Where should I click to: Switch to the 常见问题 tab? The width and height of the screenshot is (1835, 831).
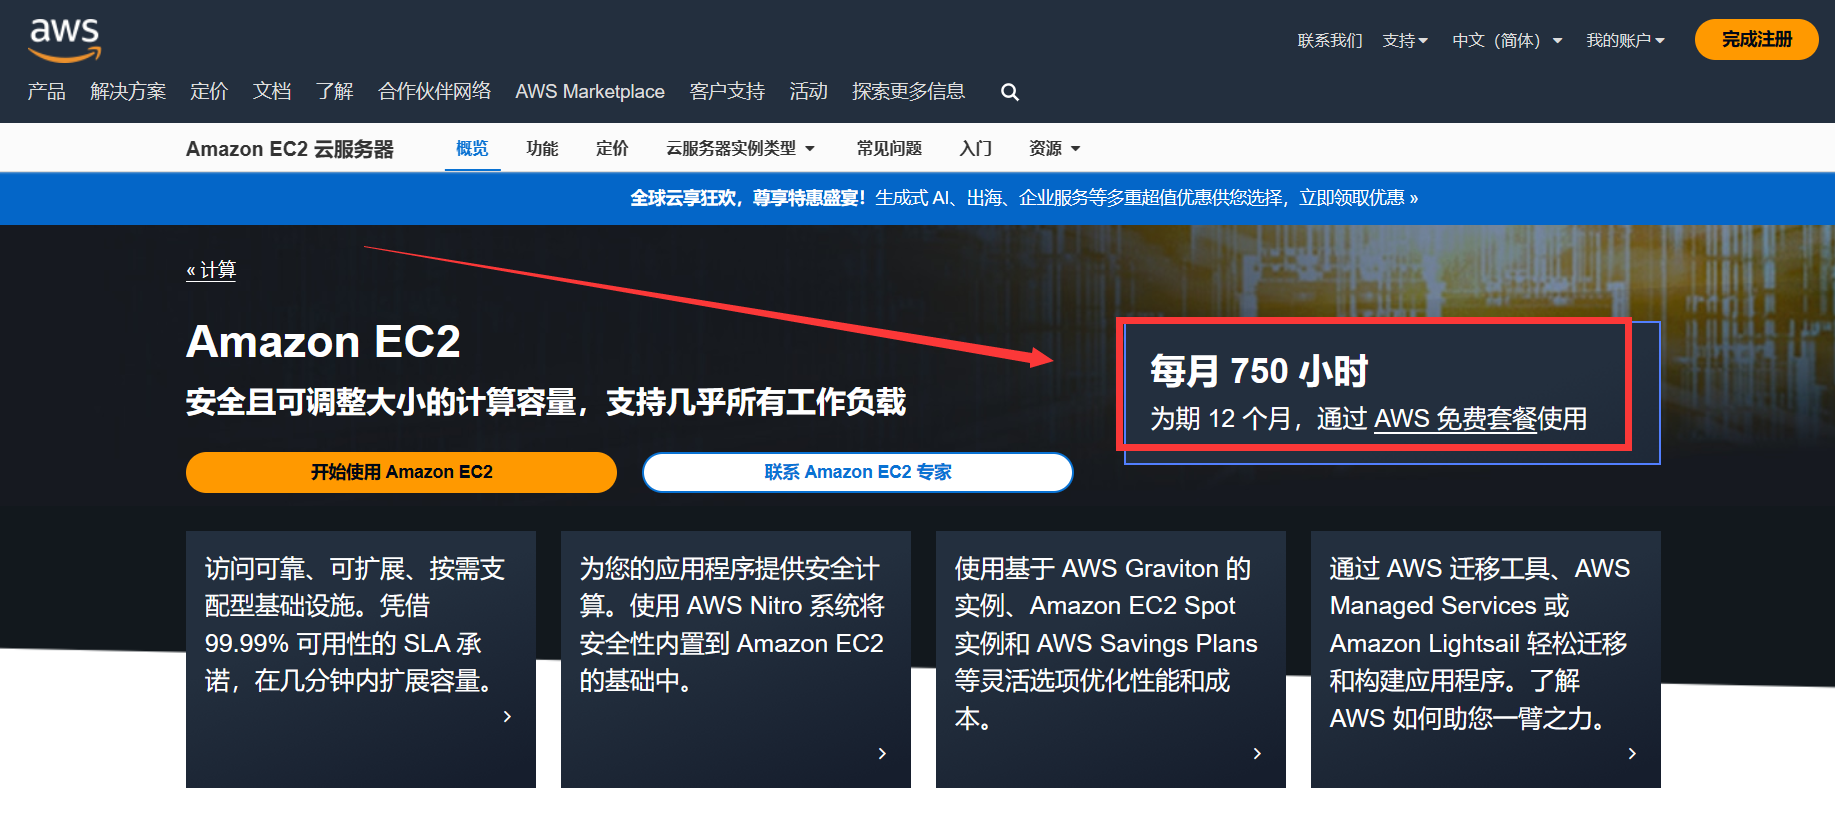(x=889, y=148)
